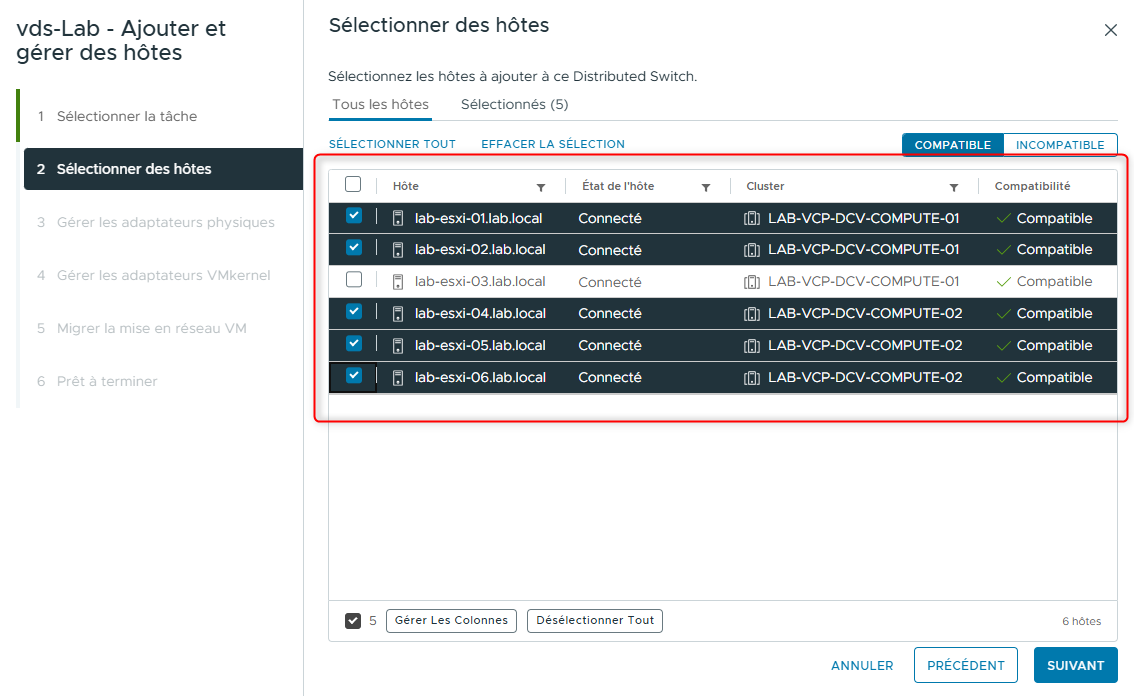This screenshot has width=1134, height=696.
Task: Switch to the INCOMPATIBLE view
Action: pos(1060,144)
